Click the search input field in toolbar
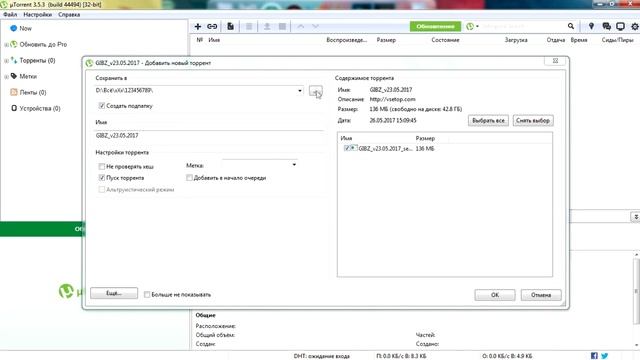The height and width of the screenshot is (360, 640). click(x=523, y=27)
